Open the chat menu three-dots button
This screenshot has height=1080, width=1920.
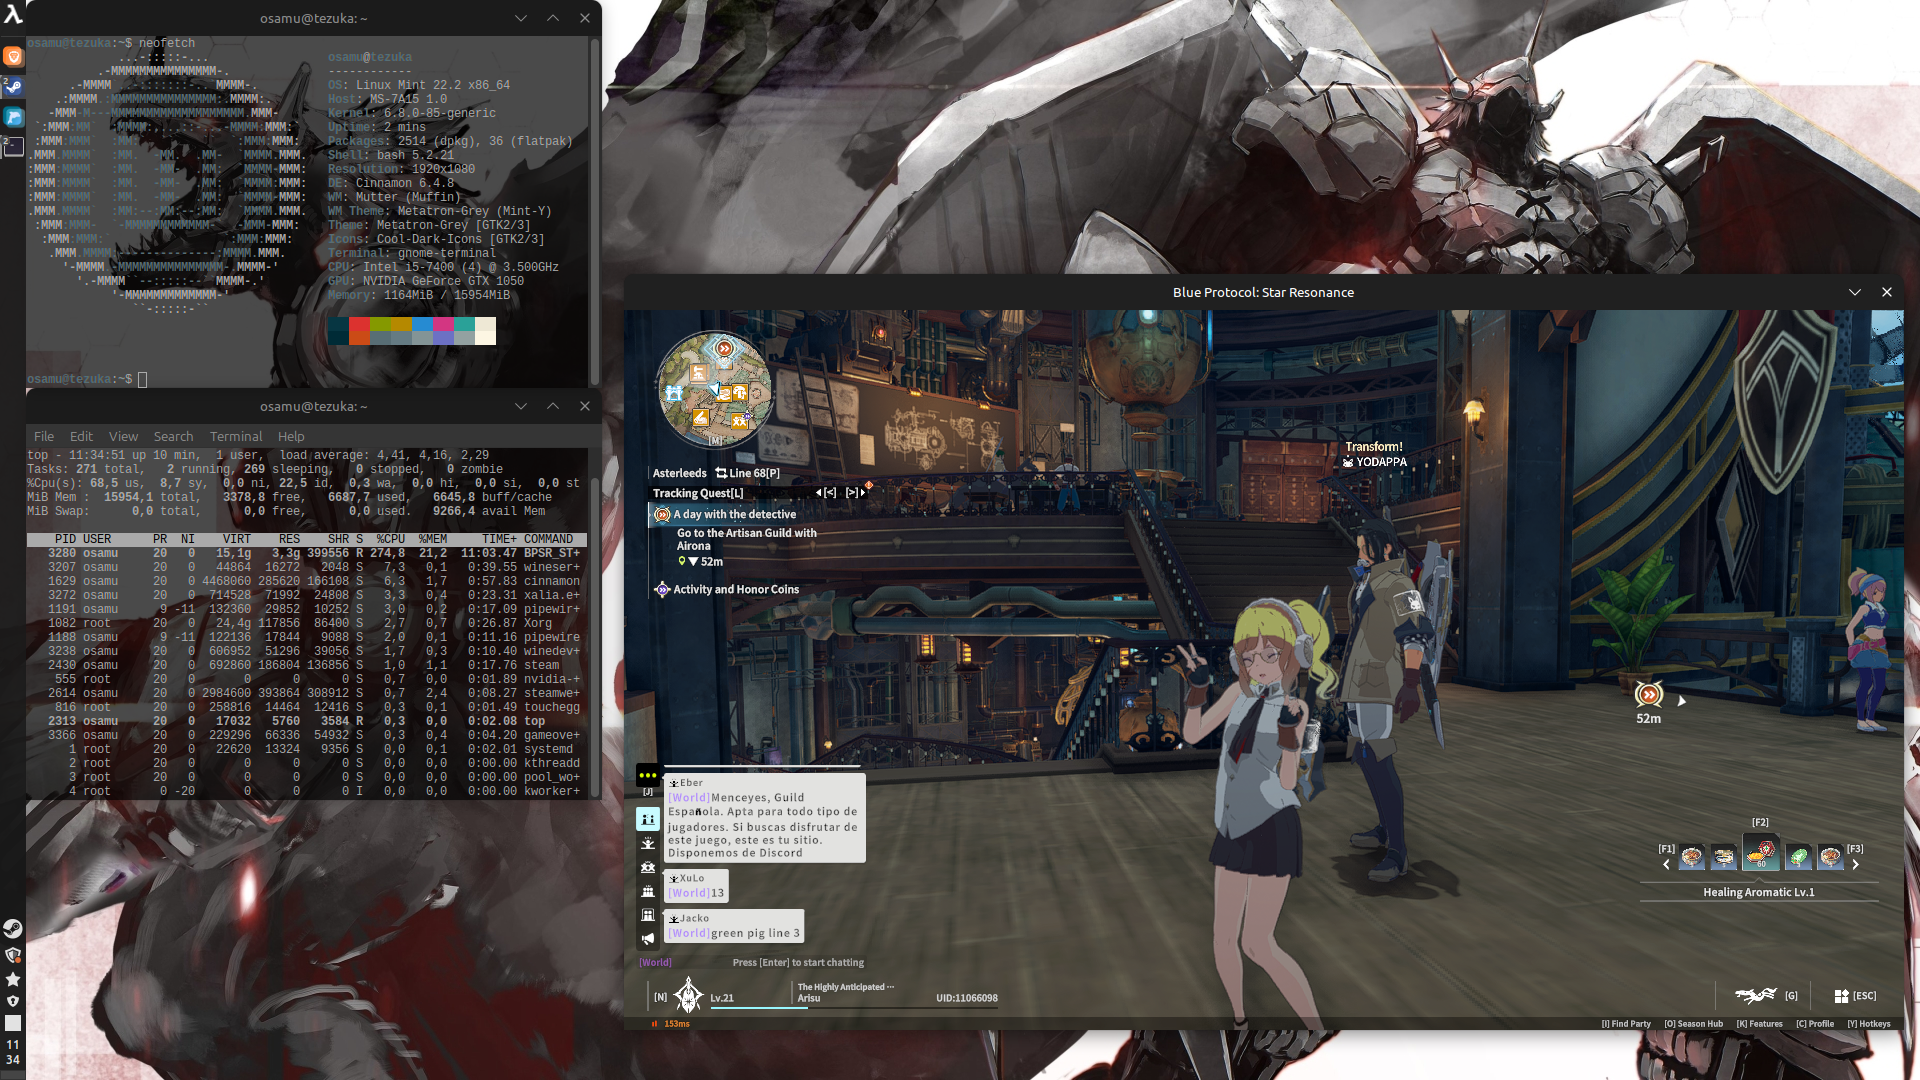[x=647, y=775]
